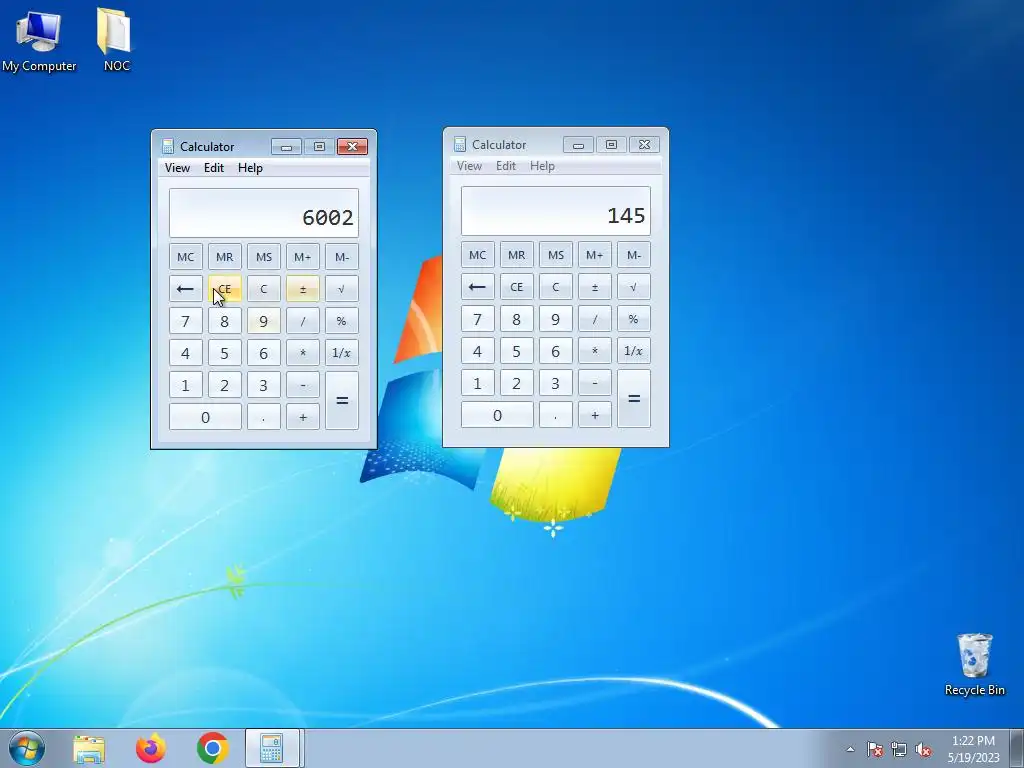Click plus key in left Calculator

(x=302, y=417)
